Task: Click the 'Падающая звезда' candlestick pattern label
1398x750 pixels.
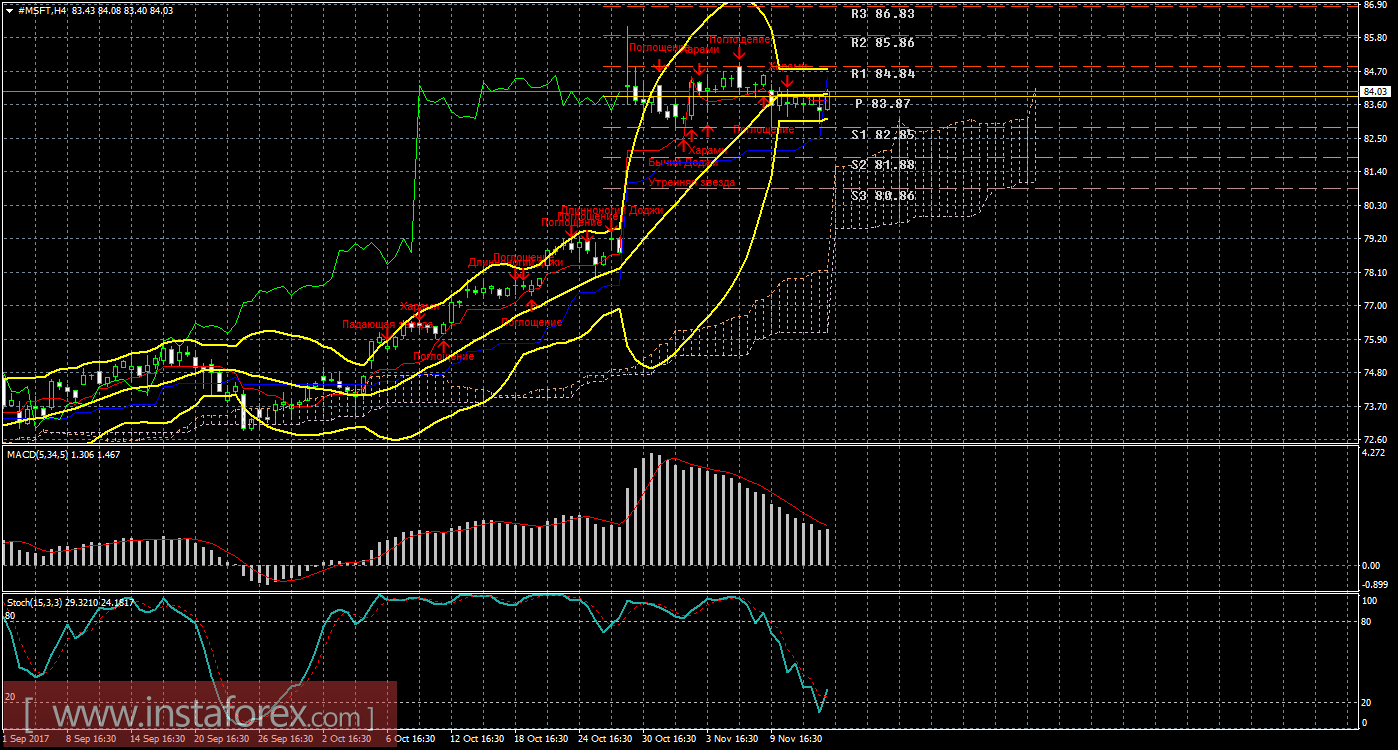Action: tap(372, 324)
